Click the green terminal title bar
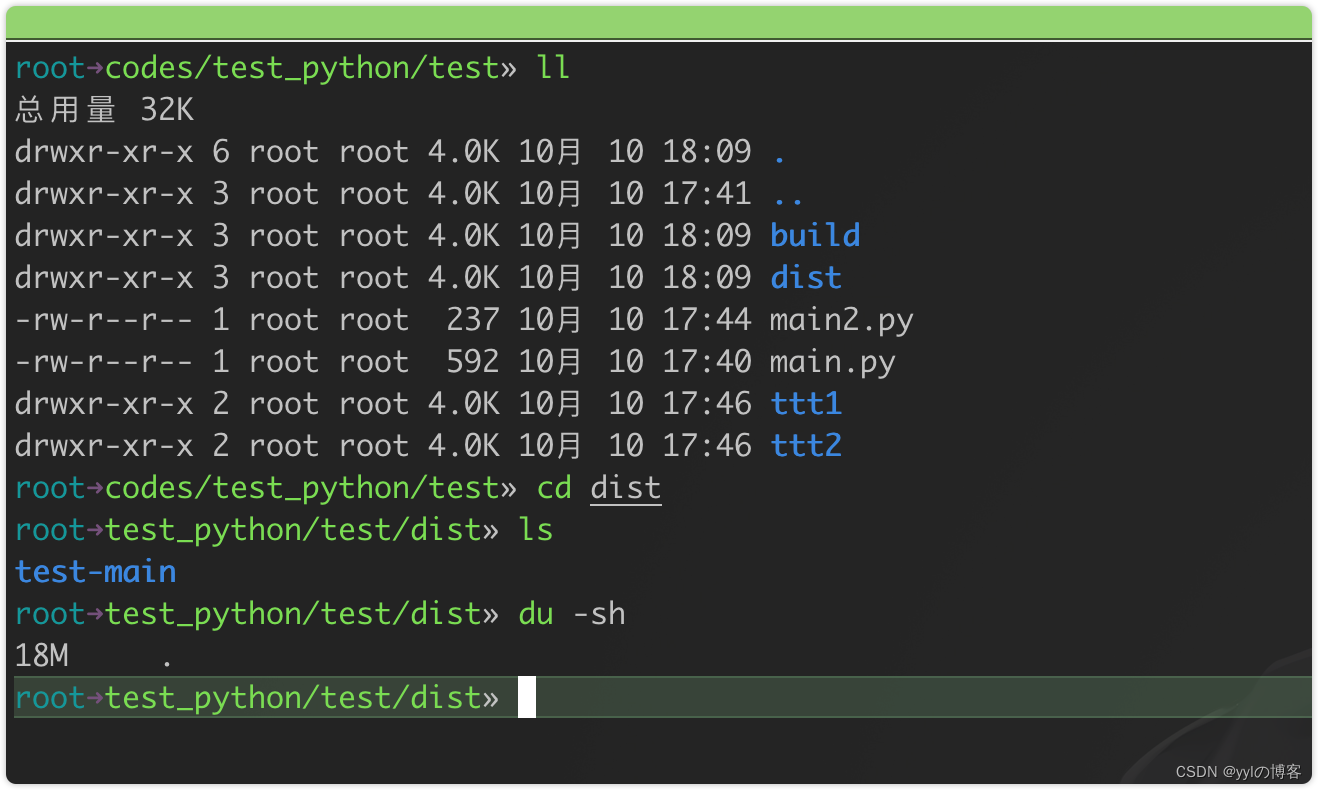The height and width of the screenshot is (790, 1318). (659, 18)
